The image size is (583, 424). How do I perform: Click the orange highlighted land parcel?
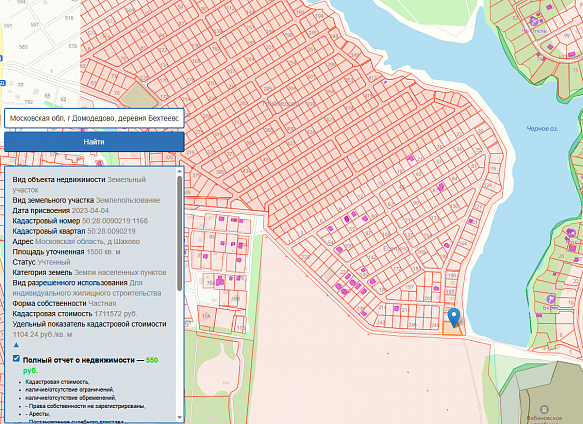(452, 329)
